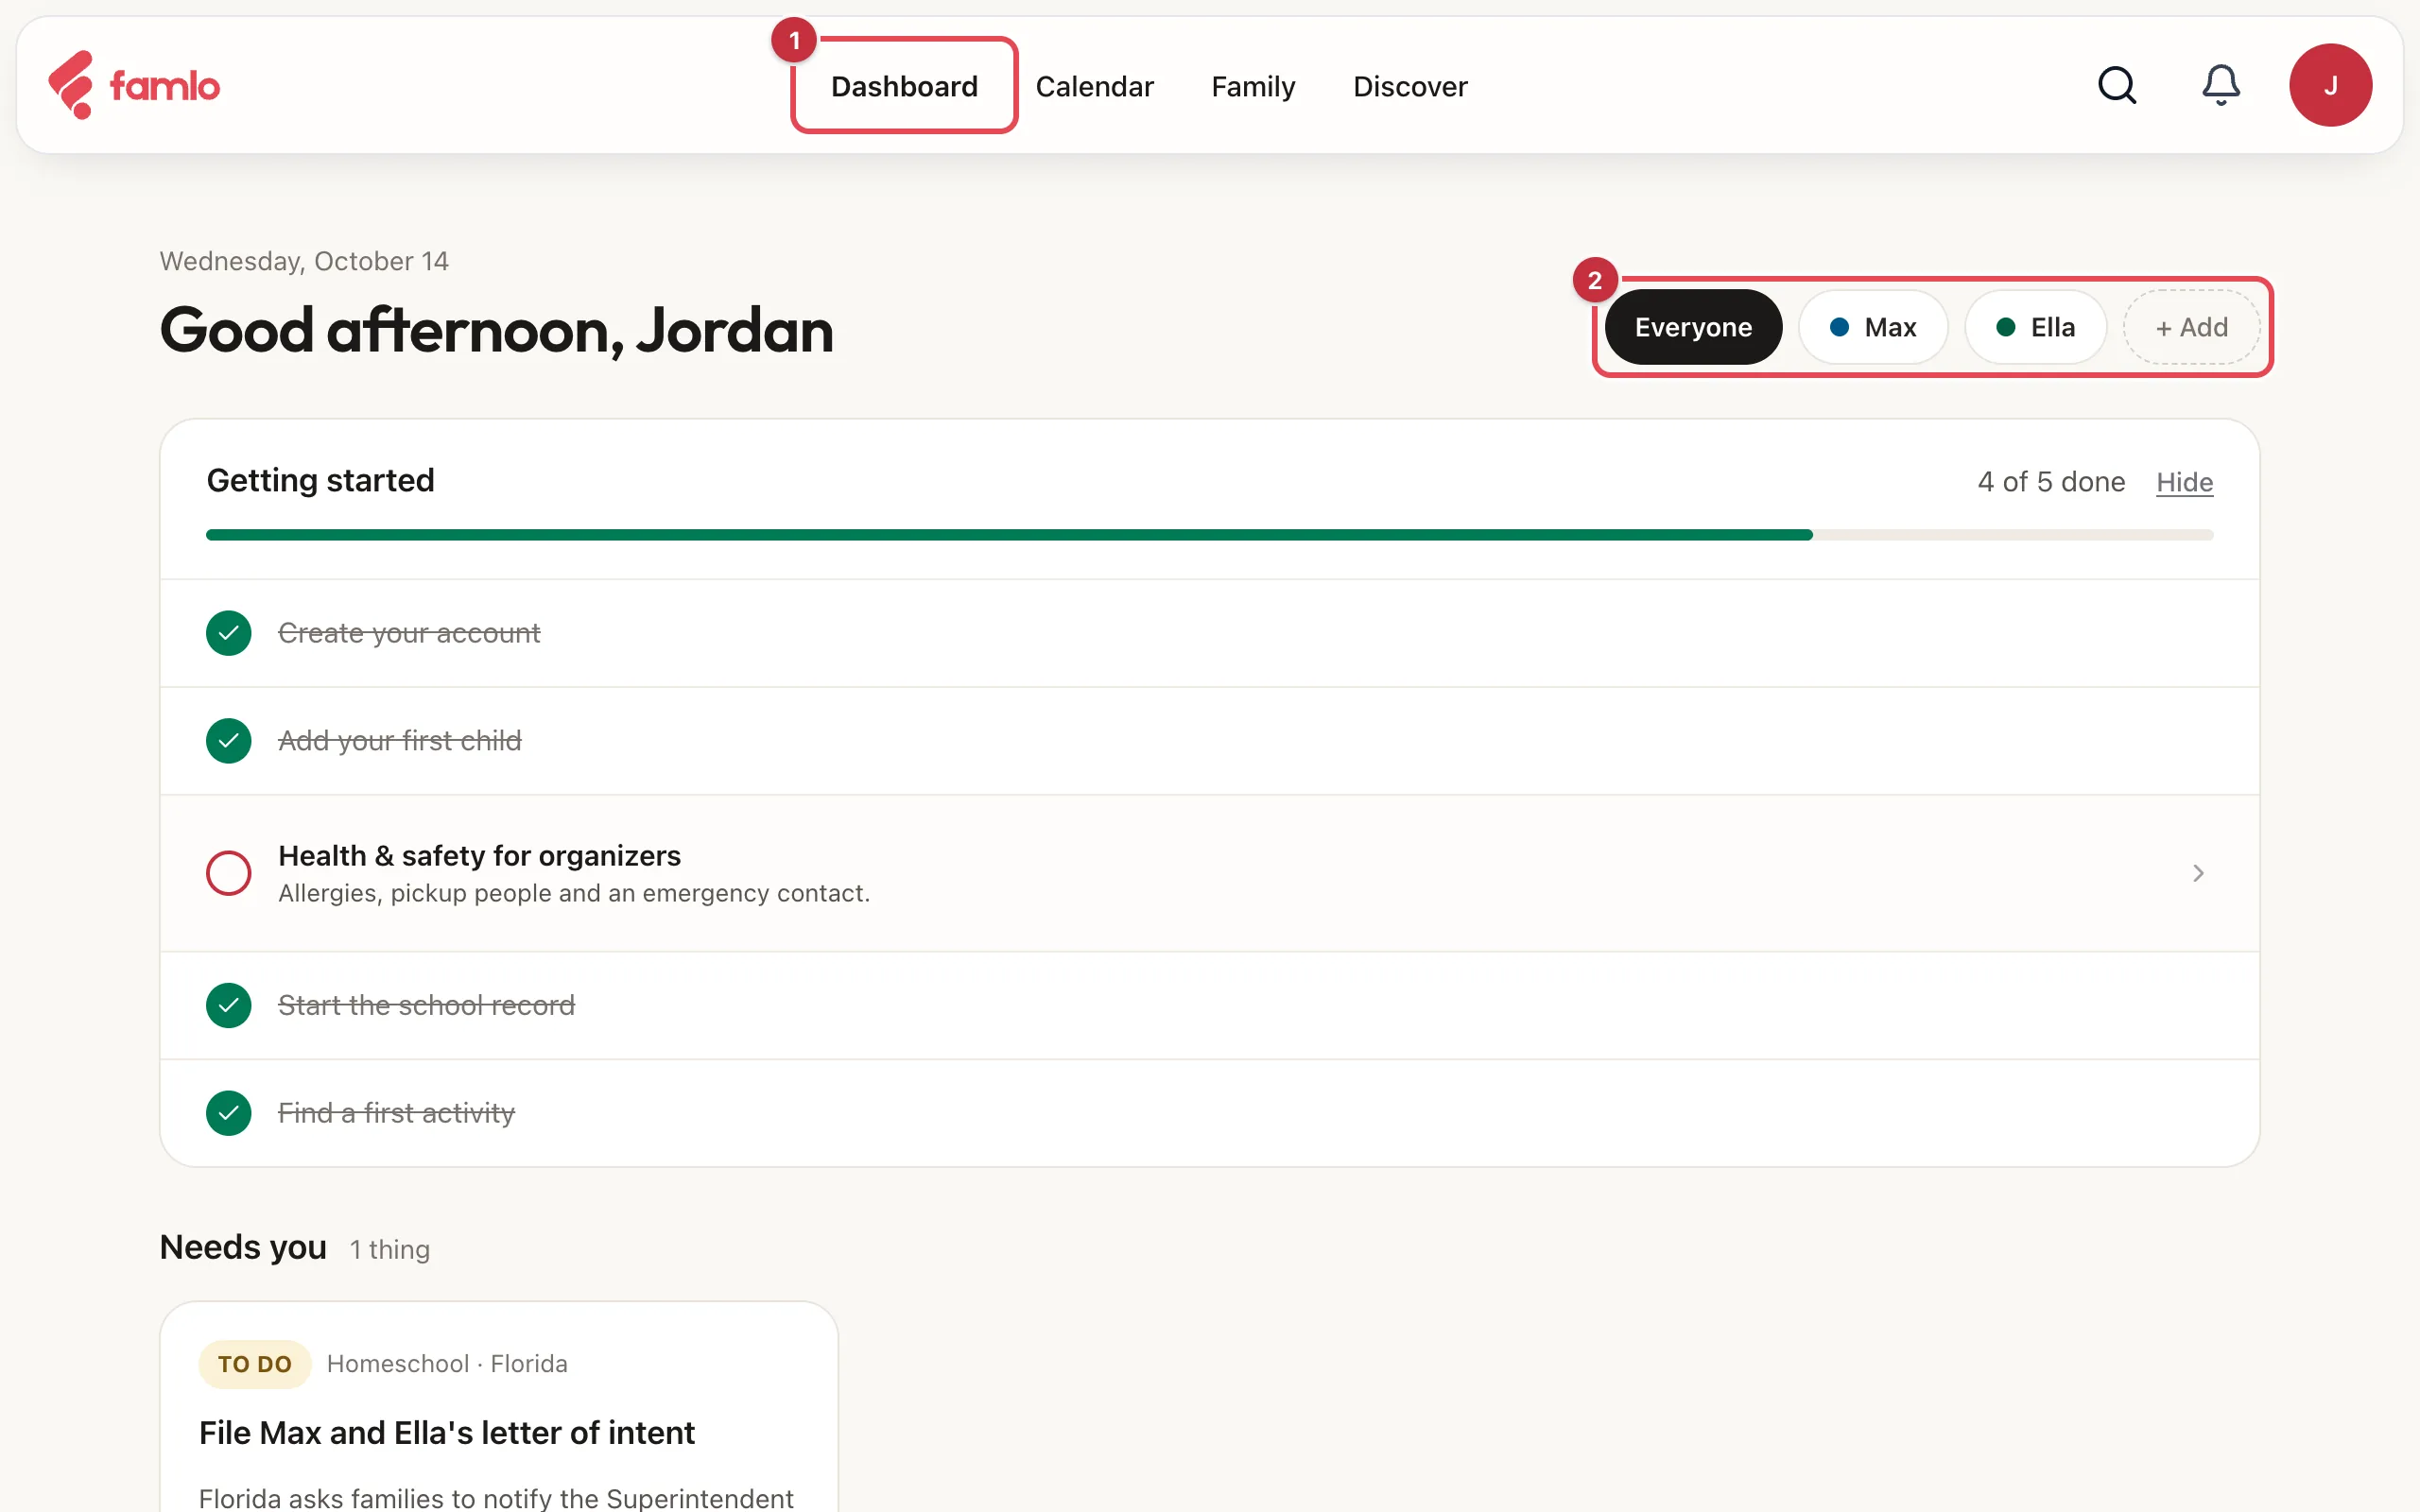
Task: Open File Max and Ella's letter of intent
Action: click(446, 1433)
